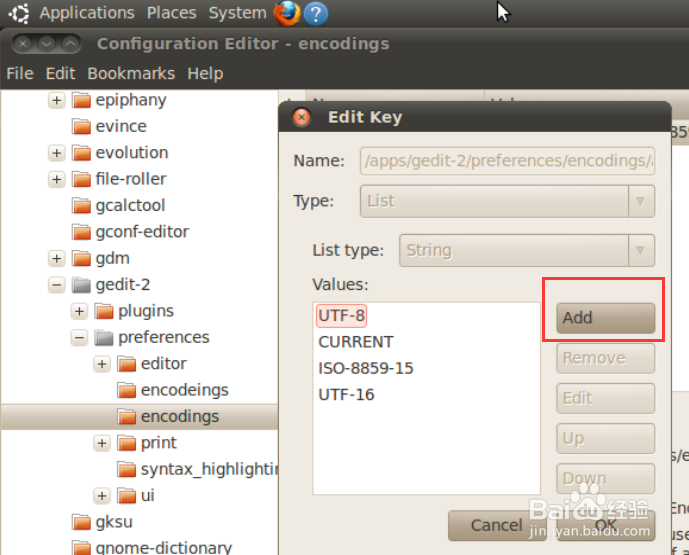Select the CURRENT value

coord(355,342)
